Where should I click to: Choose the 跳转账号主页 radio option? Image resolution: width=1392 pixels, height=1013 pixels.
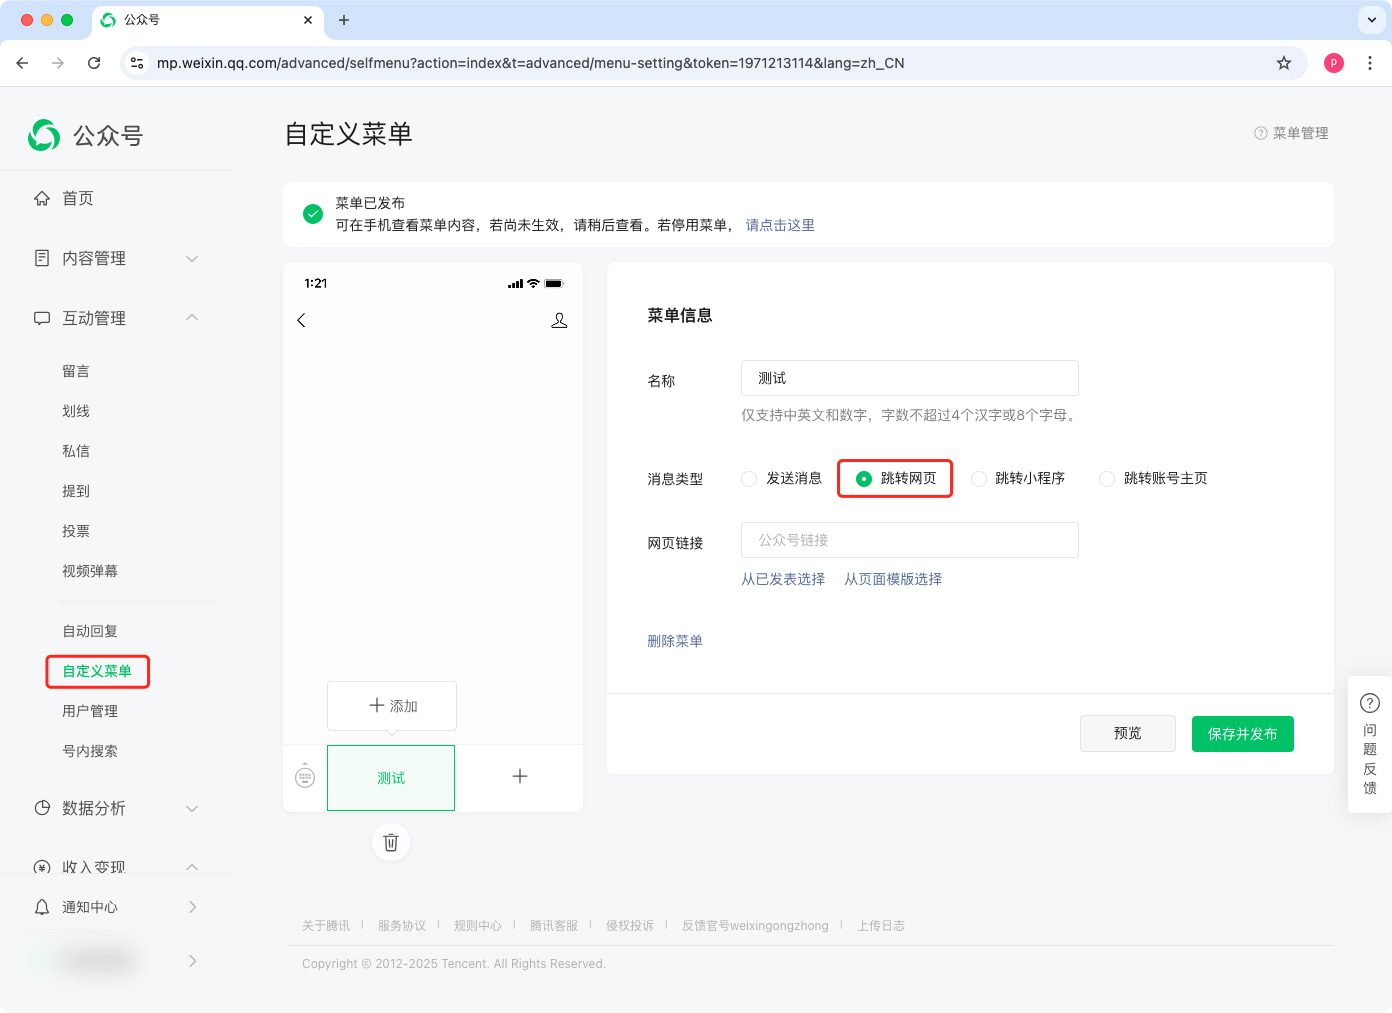click(x=1107, y=479)
